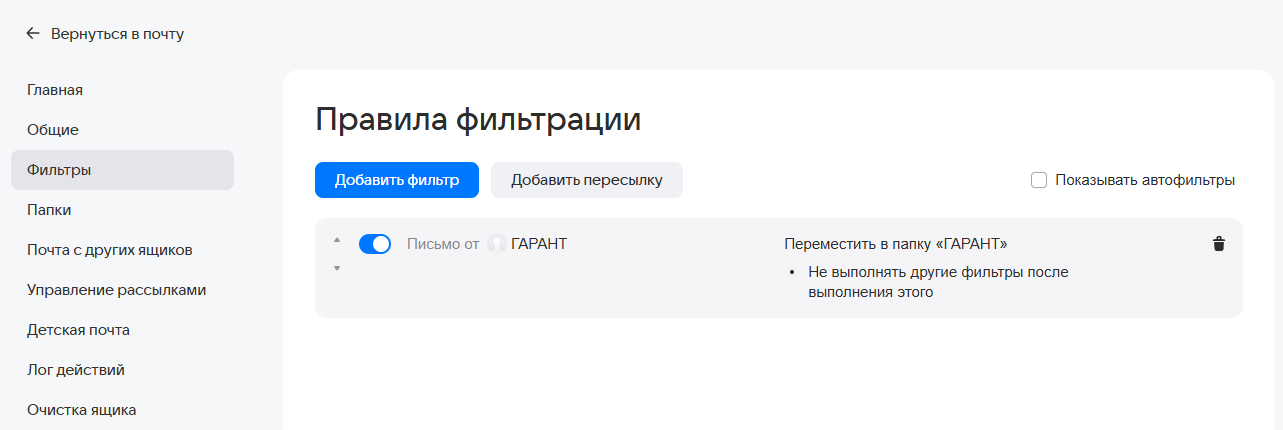Image resolution: width=1283 pixels, height=430 pixels.
Task: Open Почта с других ящиков section
Action: point(110,250)
